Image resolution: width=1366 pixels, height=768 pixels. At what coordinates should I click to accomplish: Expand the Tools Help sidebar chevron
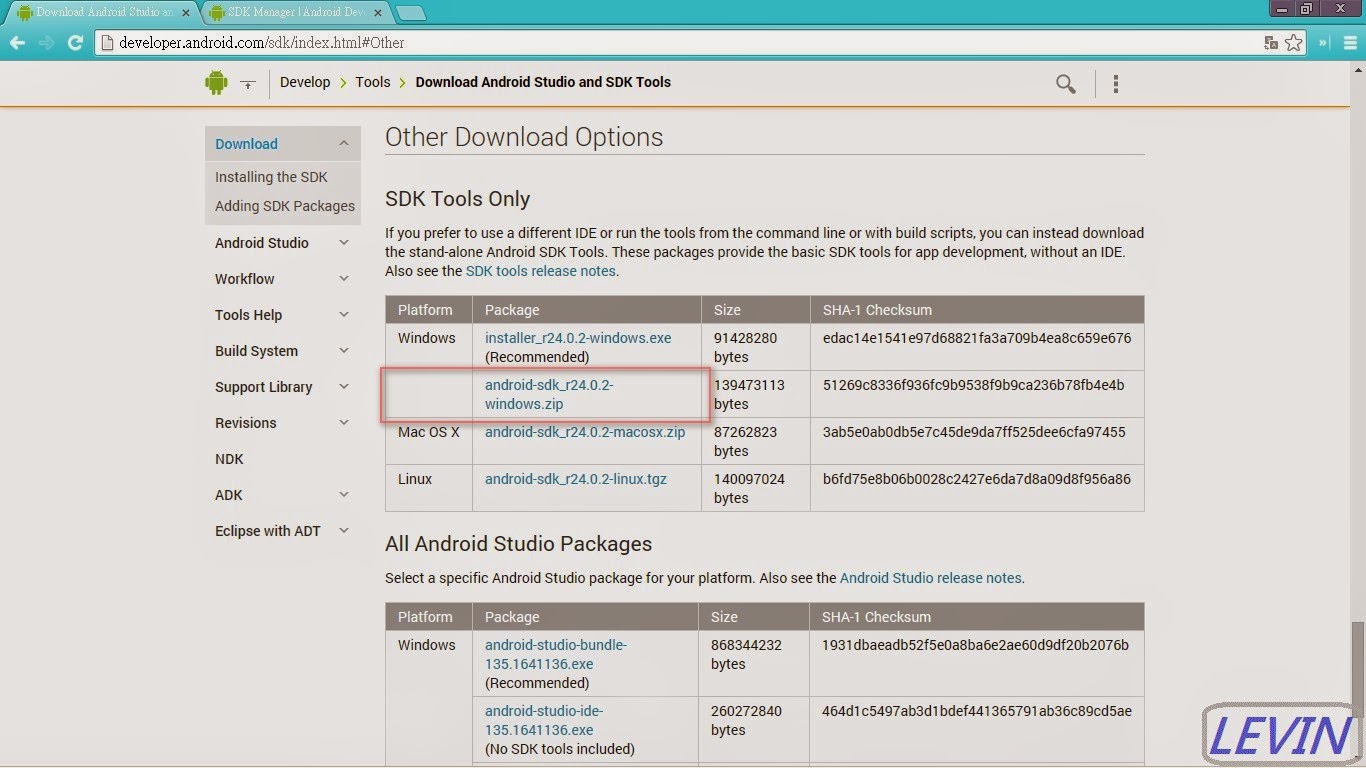point(343,315)
